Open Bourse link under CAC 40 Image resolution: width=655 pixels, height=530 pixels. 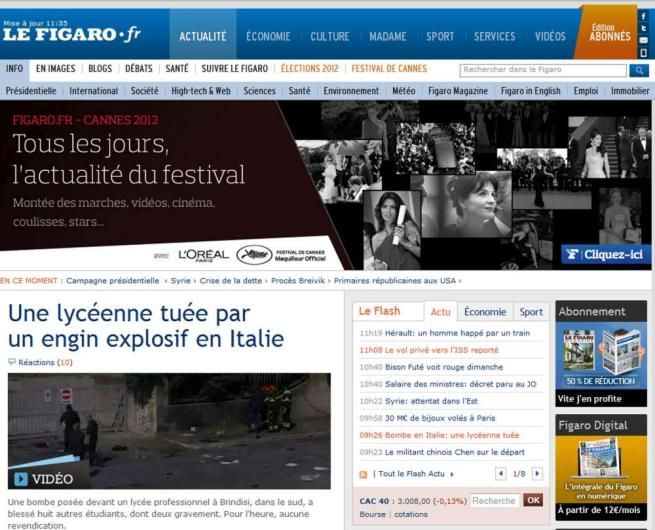[x=373, y=514]
